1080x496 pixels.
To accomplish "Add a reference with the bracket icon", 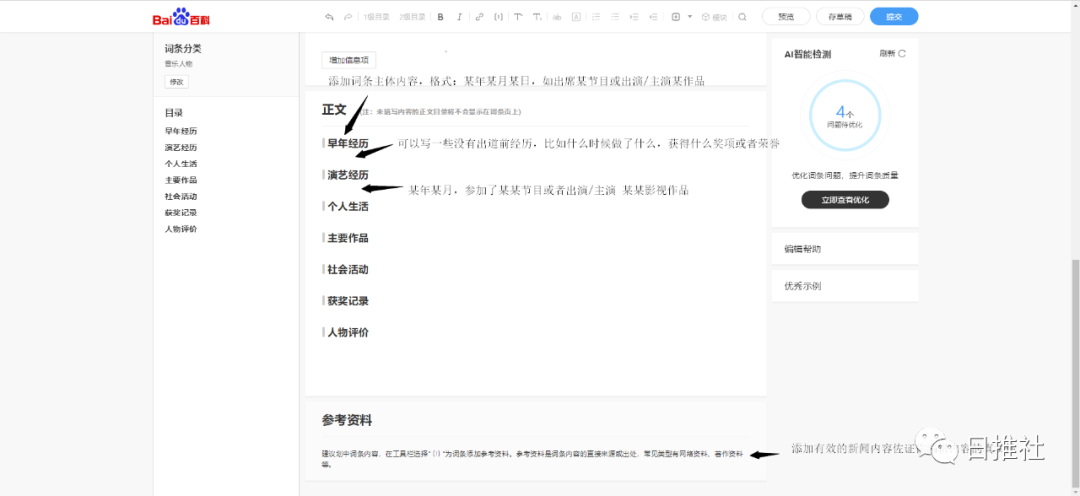I will pos(497,17).
